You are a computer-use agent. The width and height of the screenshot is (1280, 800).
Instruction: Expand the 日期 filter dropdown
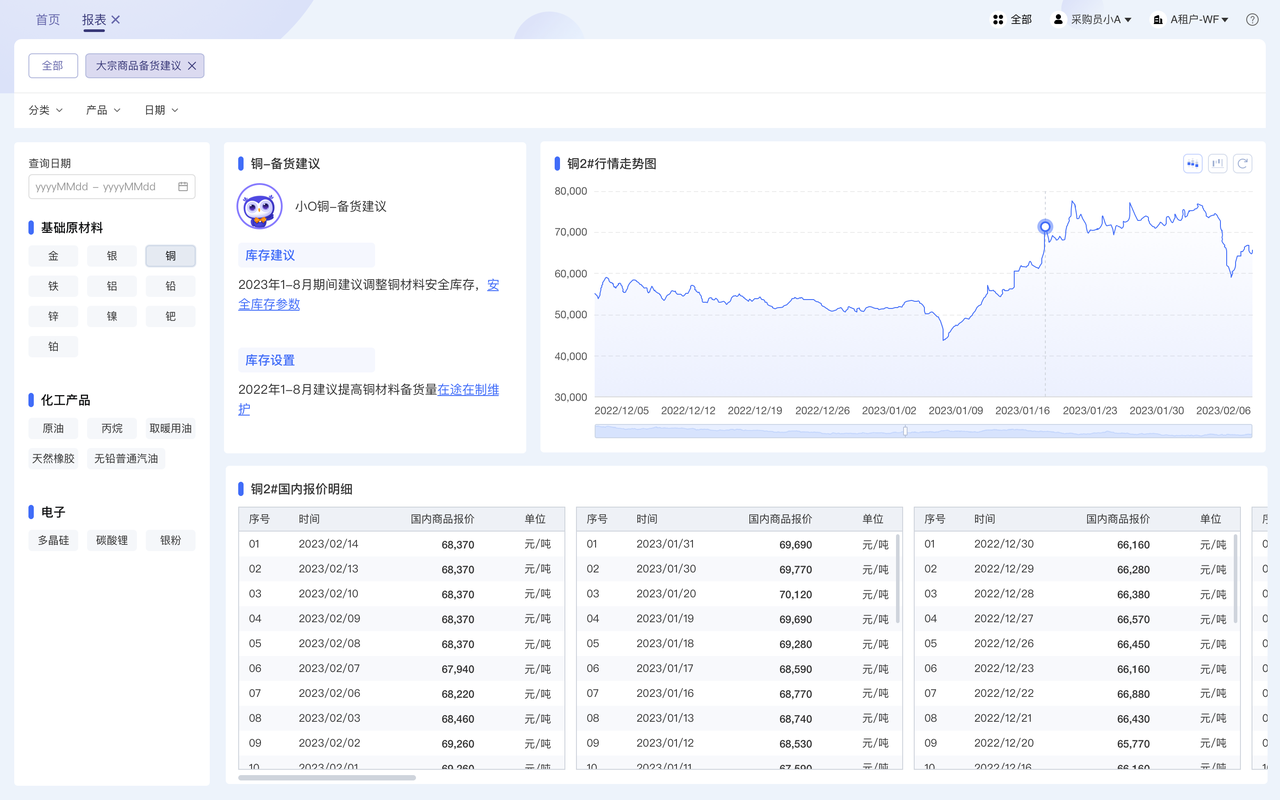coord(161,110)
